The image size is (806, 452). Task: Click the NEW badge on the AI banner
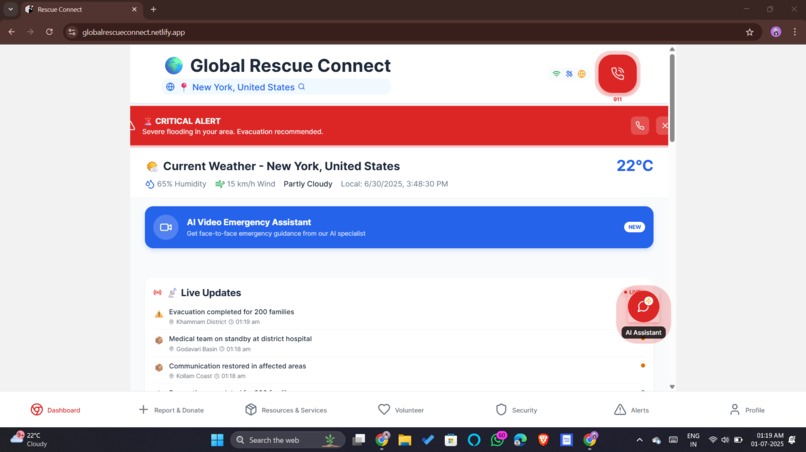point(634,227)
